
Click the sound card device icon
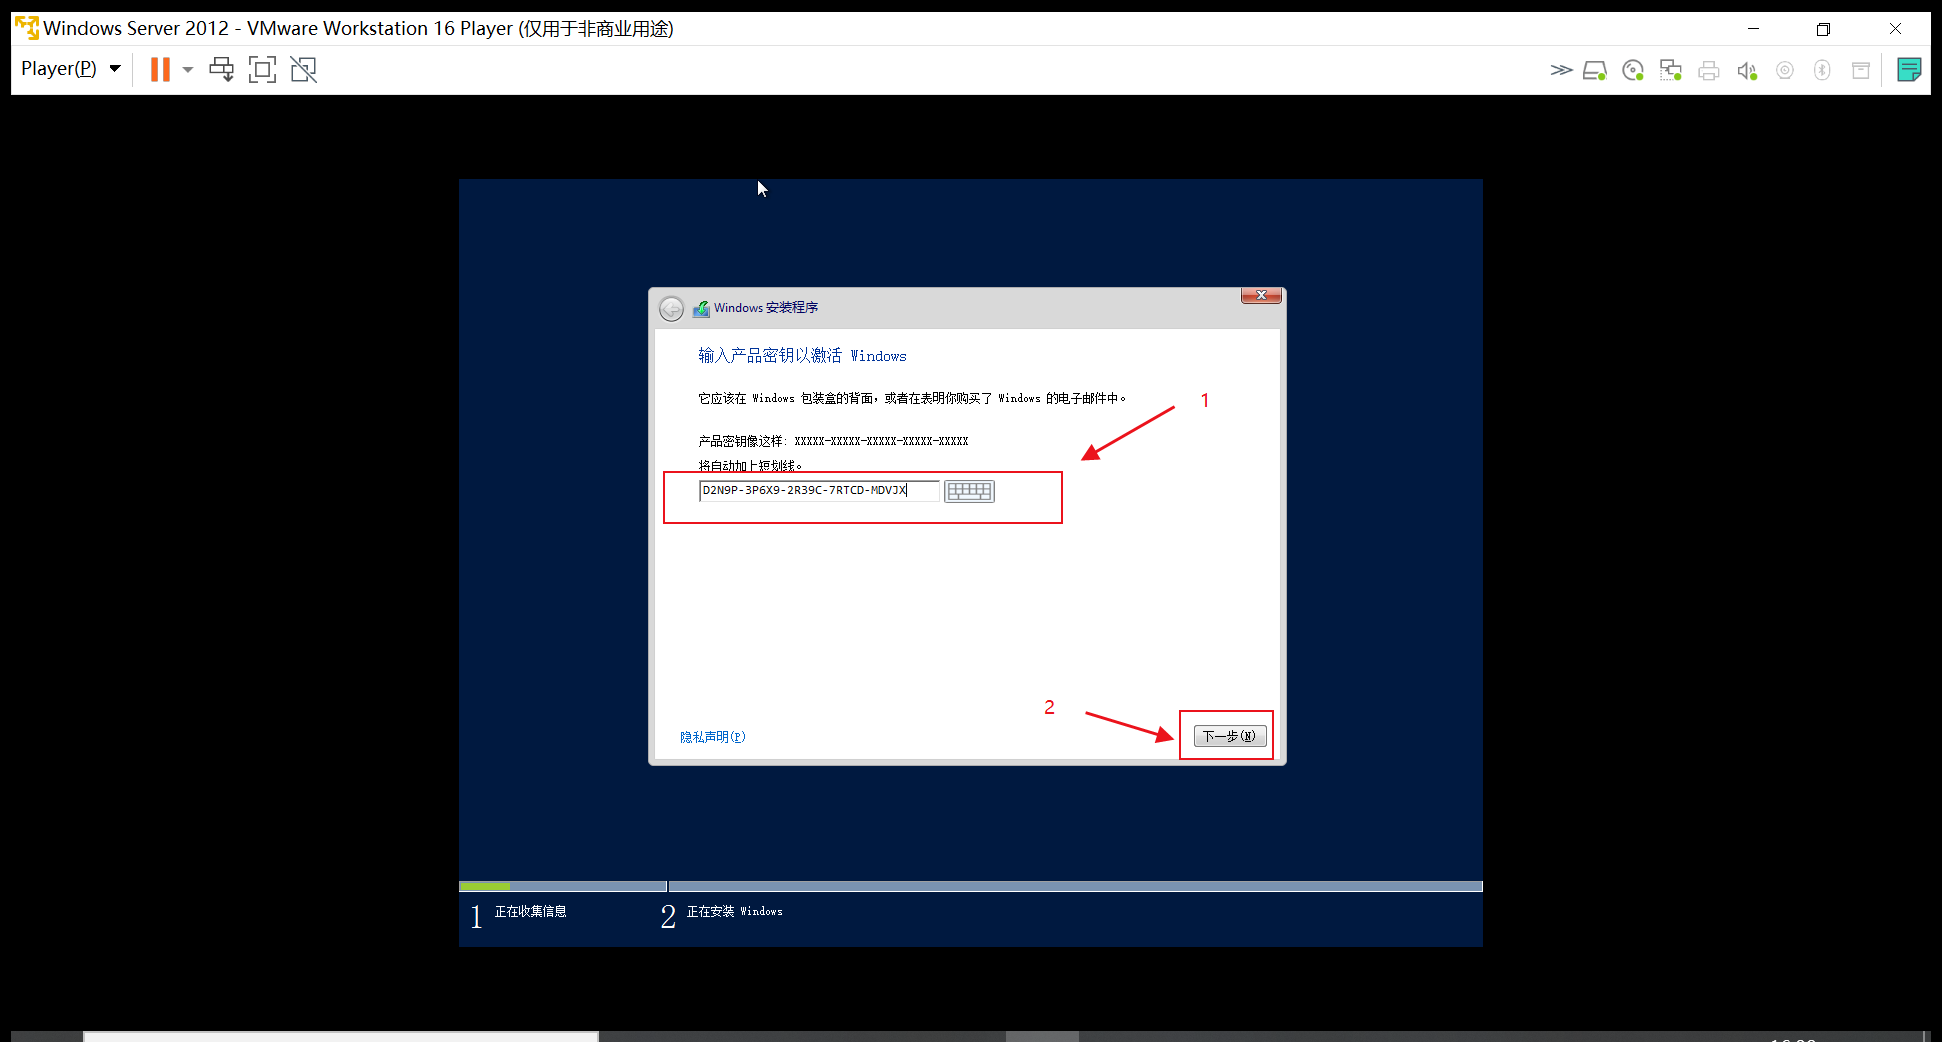pyautogui.click(x=1747, y=70)
